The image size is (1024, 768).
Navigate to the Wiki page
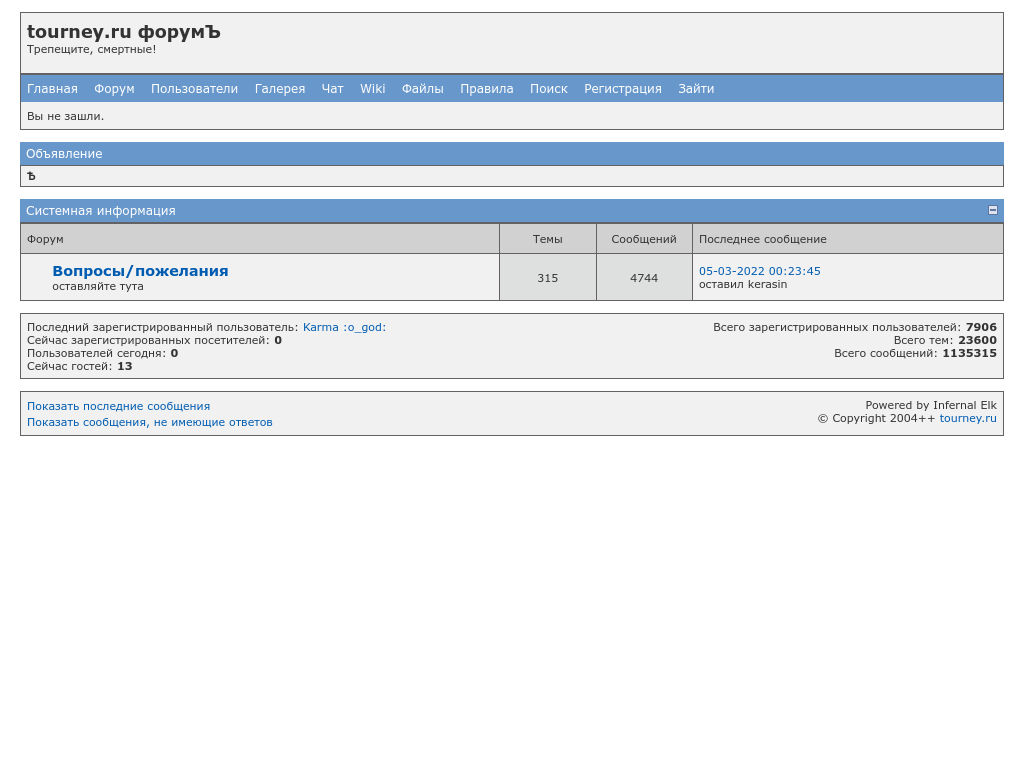[372, 89]
